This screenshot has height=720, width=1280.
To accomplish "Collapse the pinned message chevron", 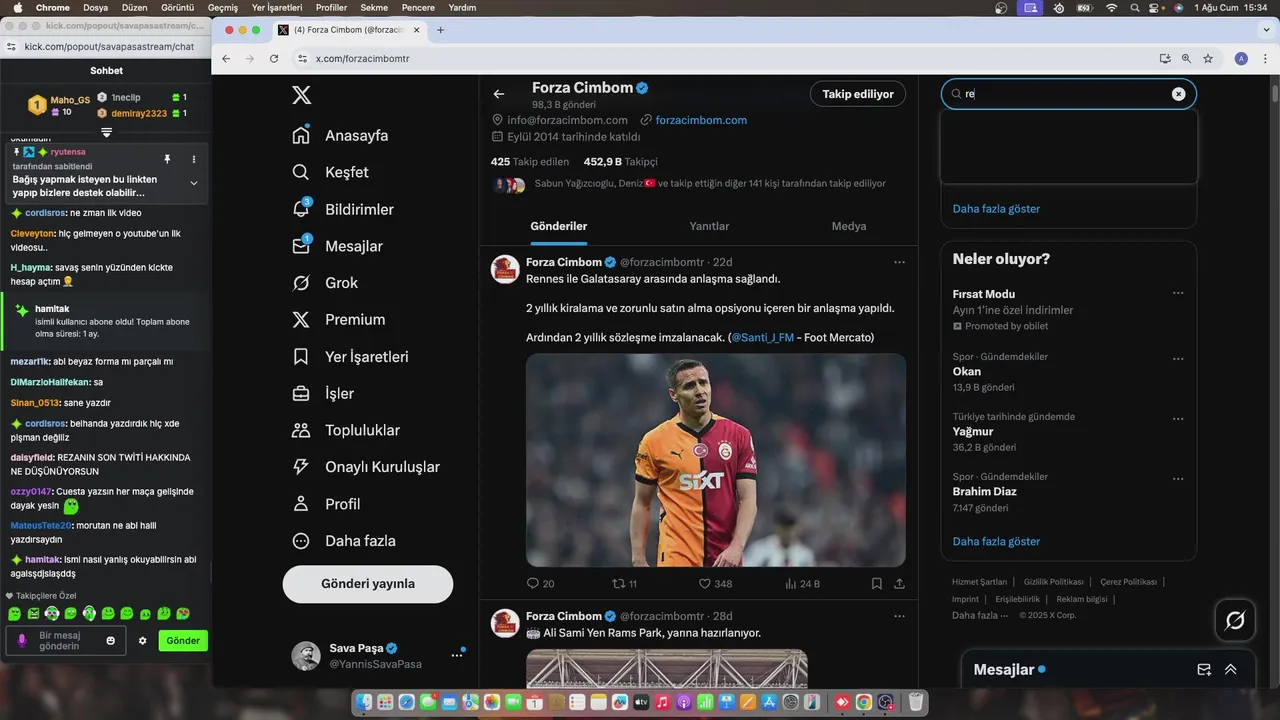I will tap(194, 183).
